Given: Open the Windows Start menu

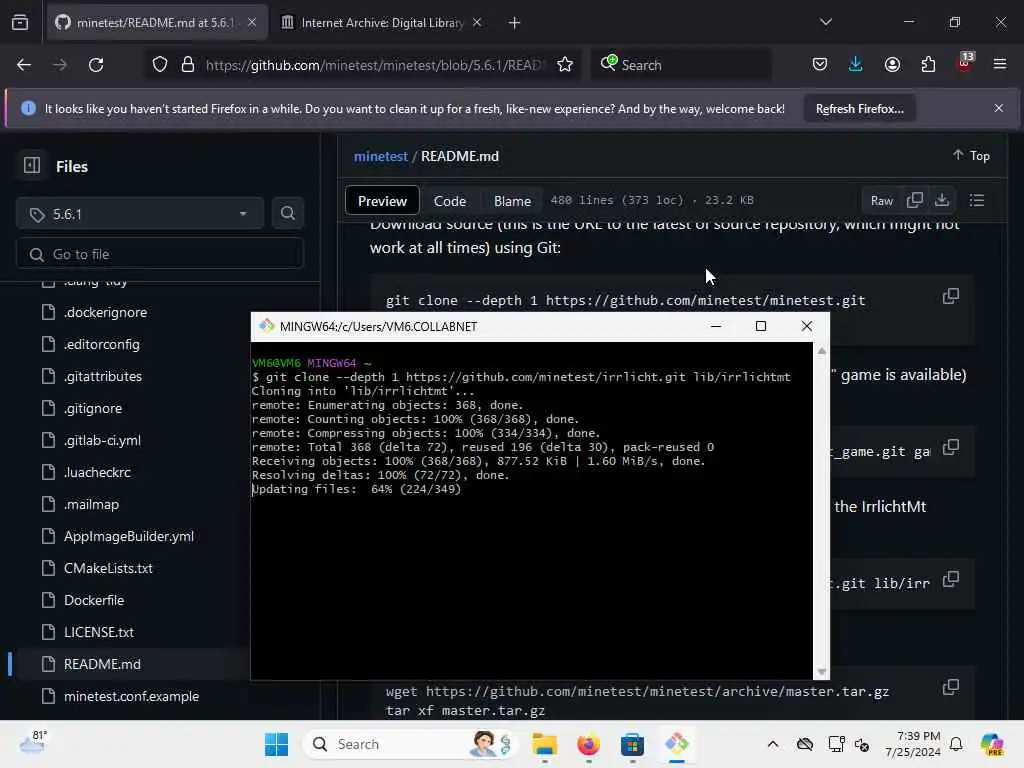Looking at the screenshot, I should click(276, 744).
